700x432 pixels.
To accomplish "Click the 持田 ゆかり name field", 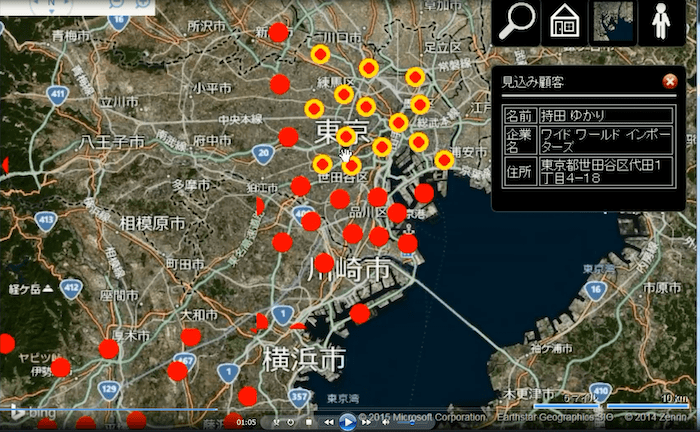I will click(606, 115).
